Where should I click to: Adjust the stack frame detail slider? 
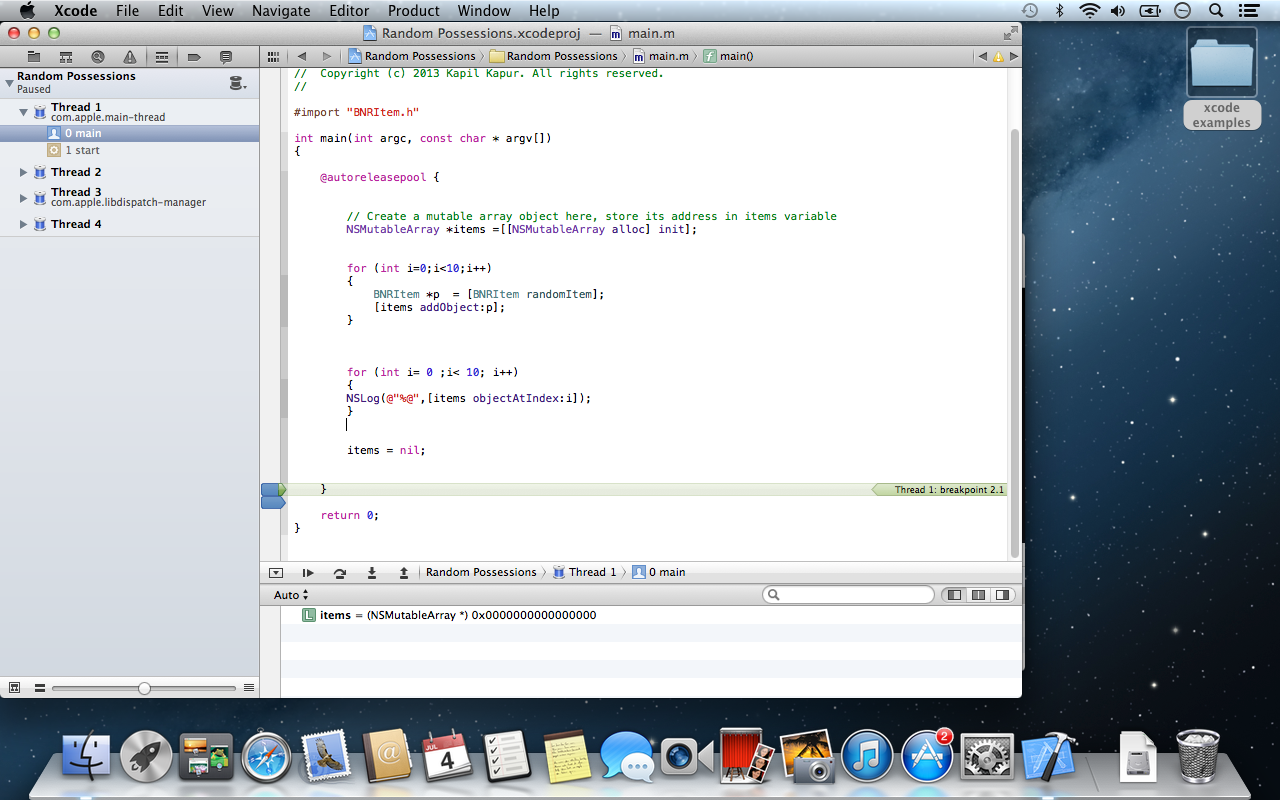tap(144, 688)
